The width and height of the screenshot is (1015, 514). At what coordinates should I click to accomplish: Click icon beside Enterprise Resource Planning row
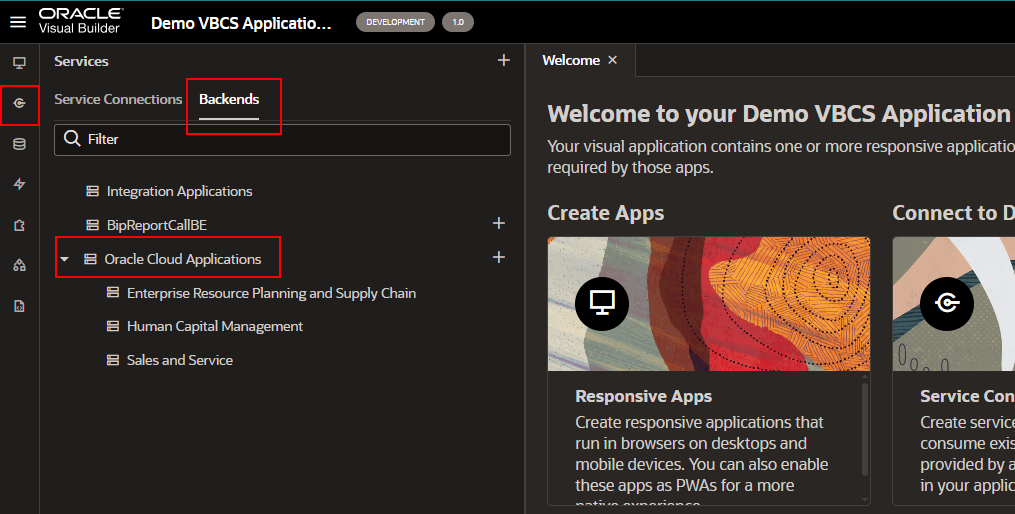click(x=113, y=293)
